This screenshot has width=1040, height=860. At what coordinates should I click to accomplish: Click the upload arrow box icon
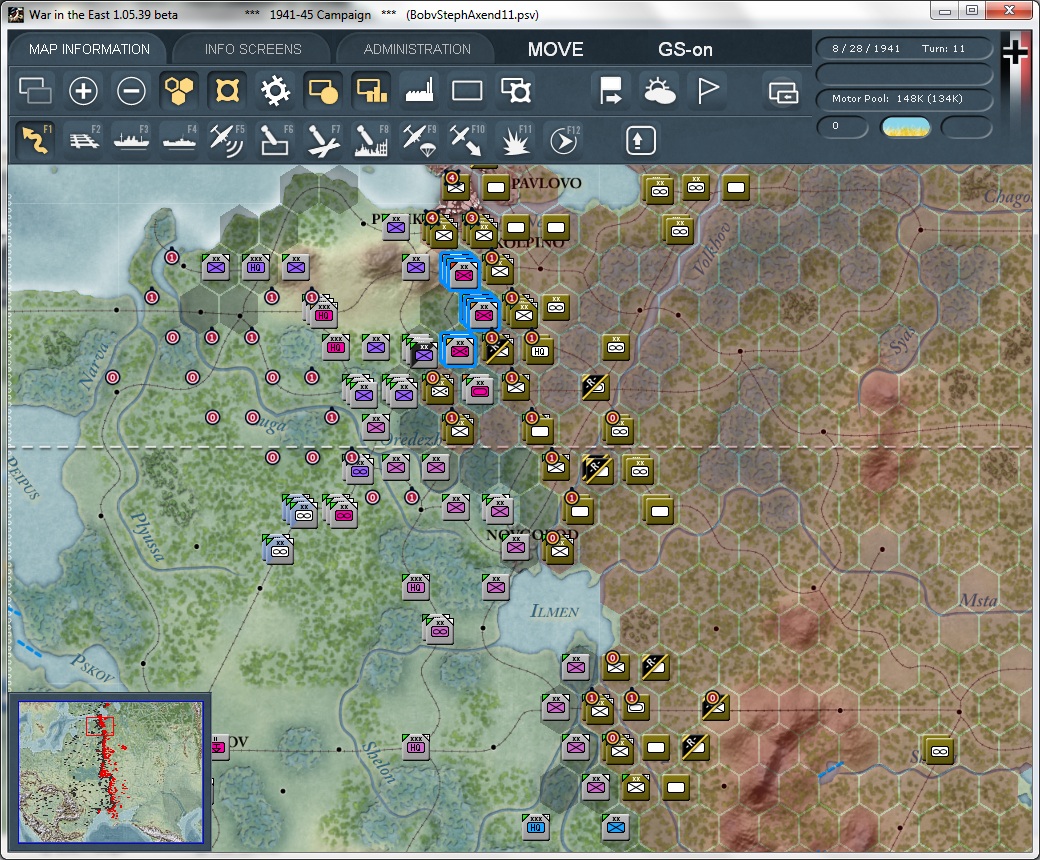[640, 140]
